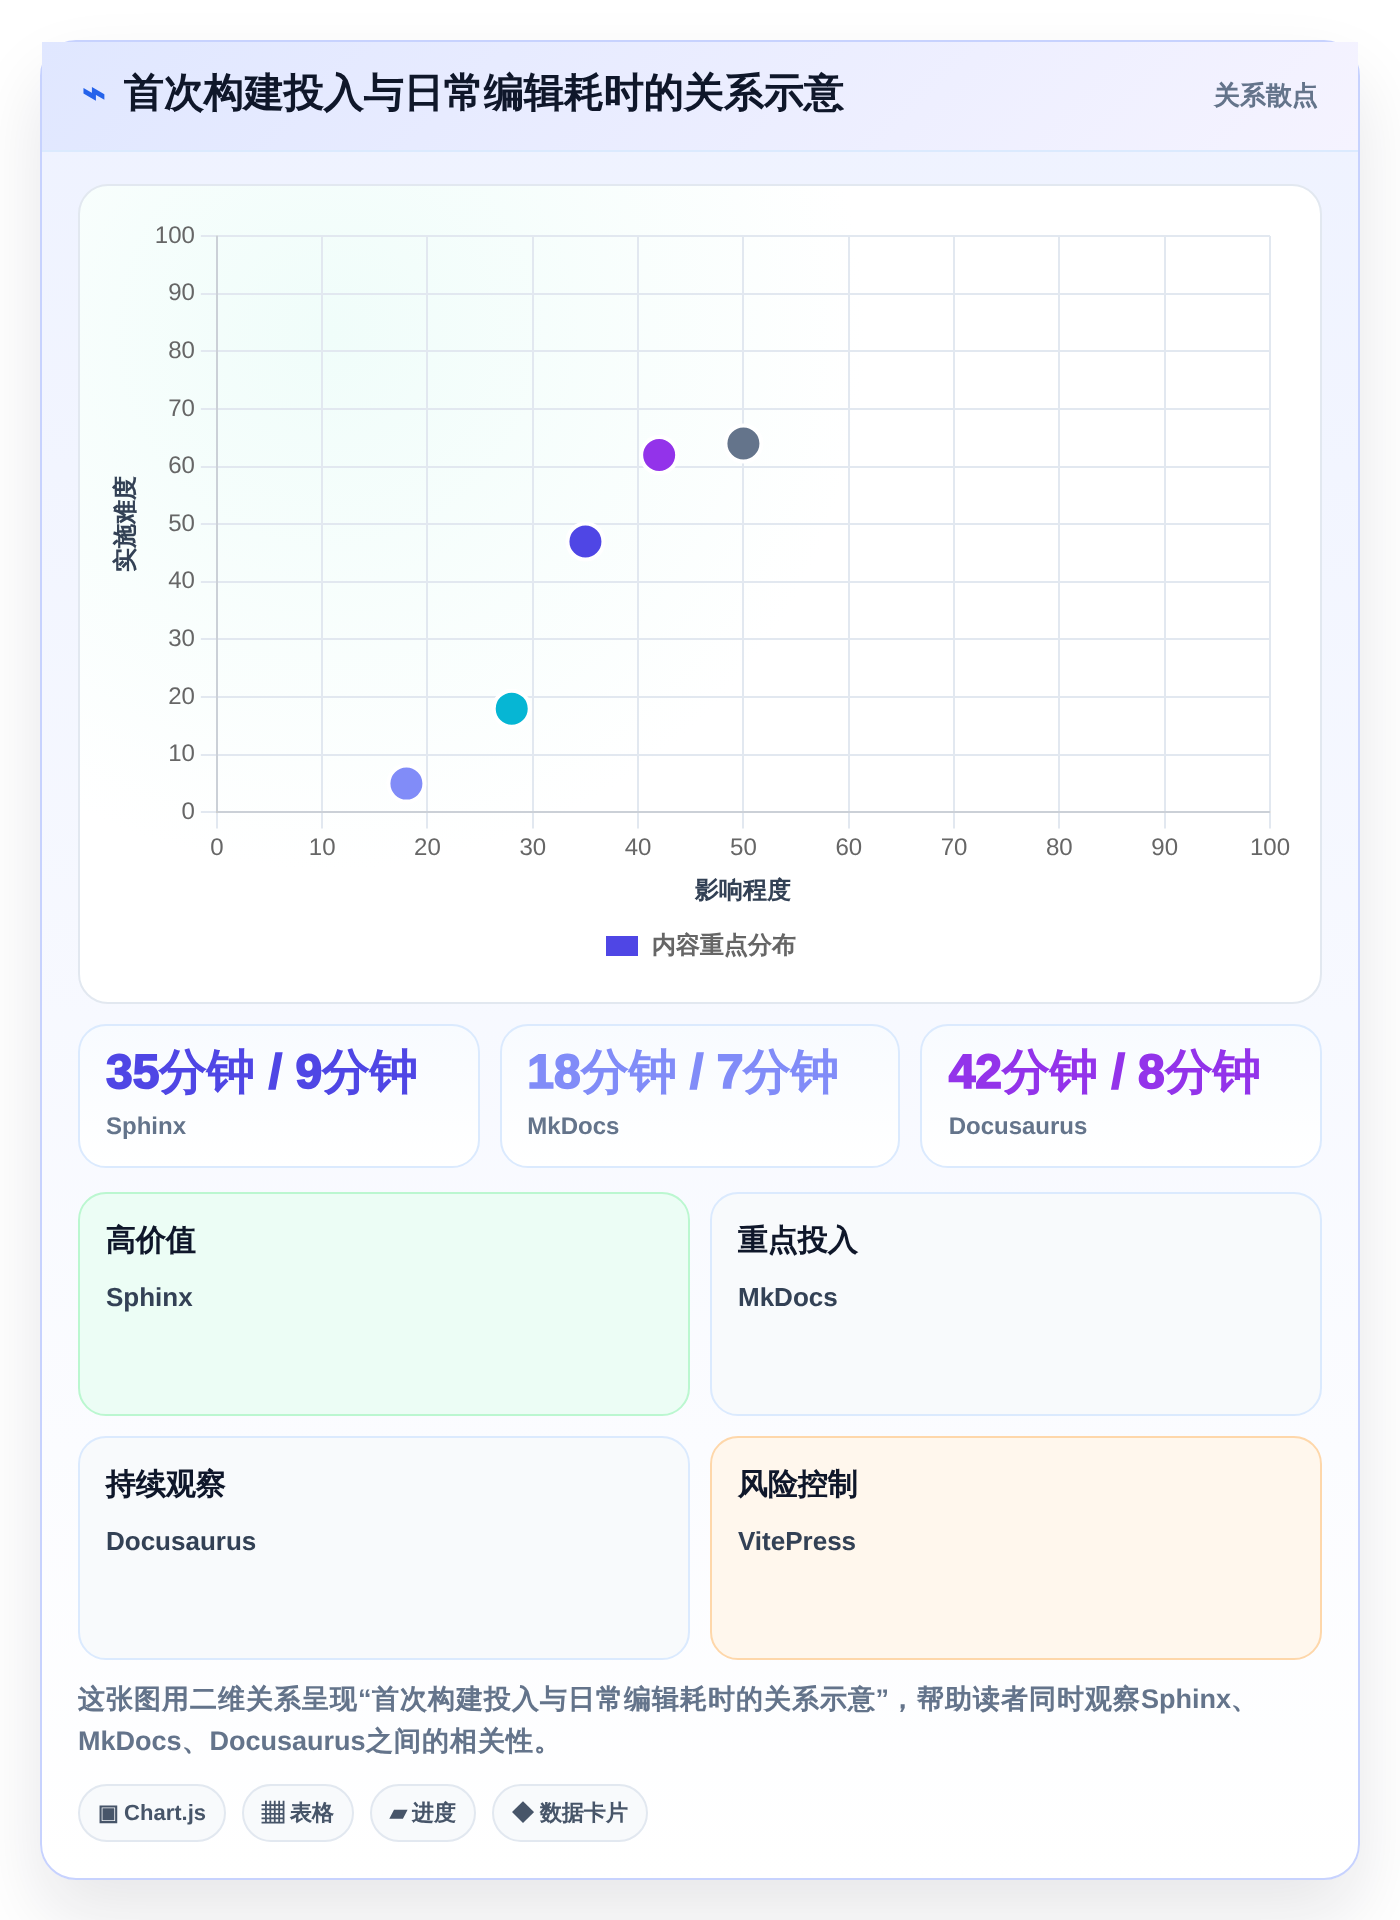Click the blue legend color box
This screenshot has width=1400, height=1920.
point(622,946)
